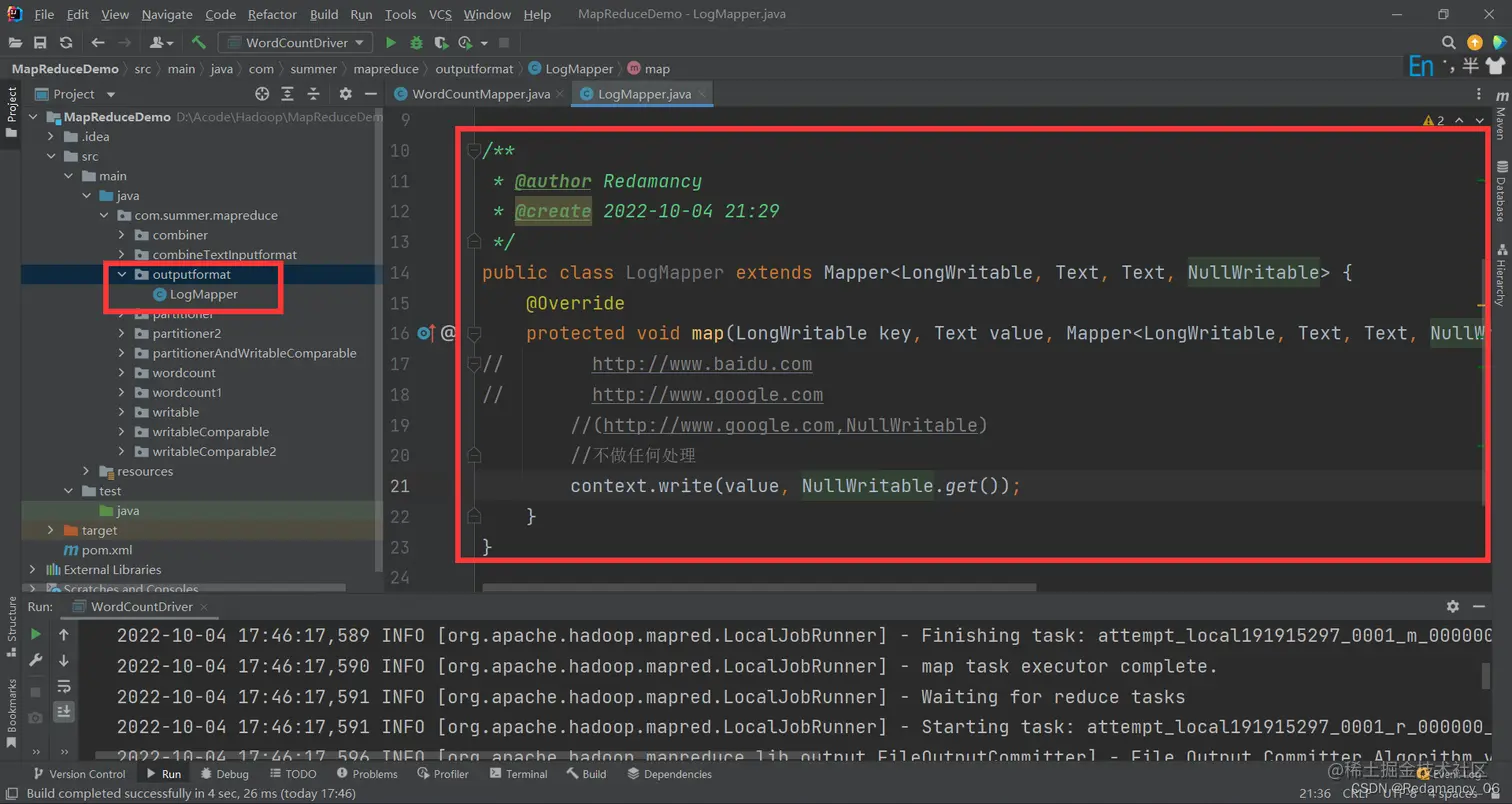Click Collapse All in Project panel
The height and width of the screenshot is (804, 1512).
pos(314,94)
